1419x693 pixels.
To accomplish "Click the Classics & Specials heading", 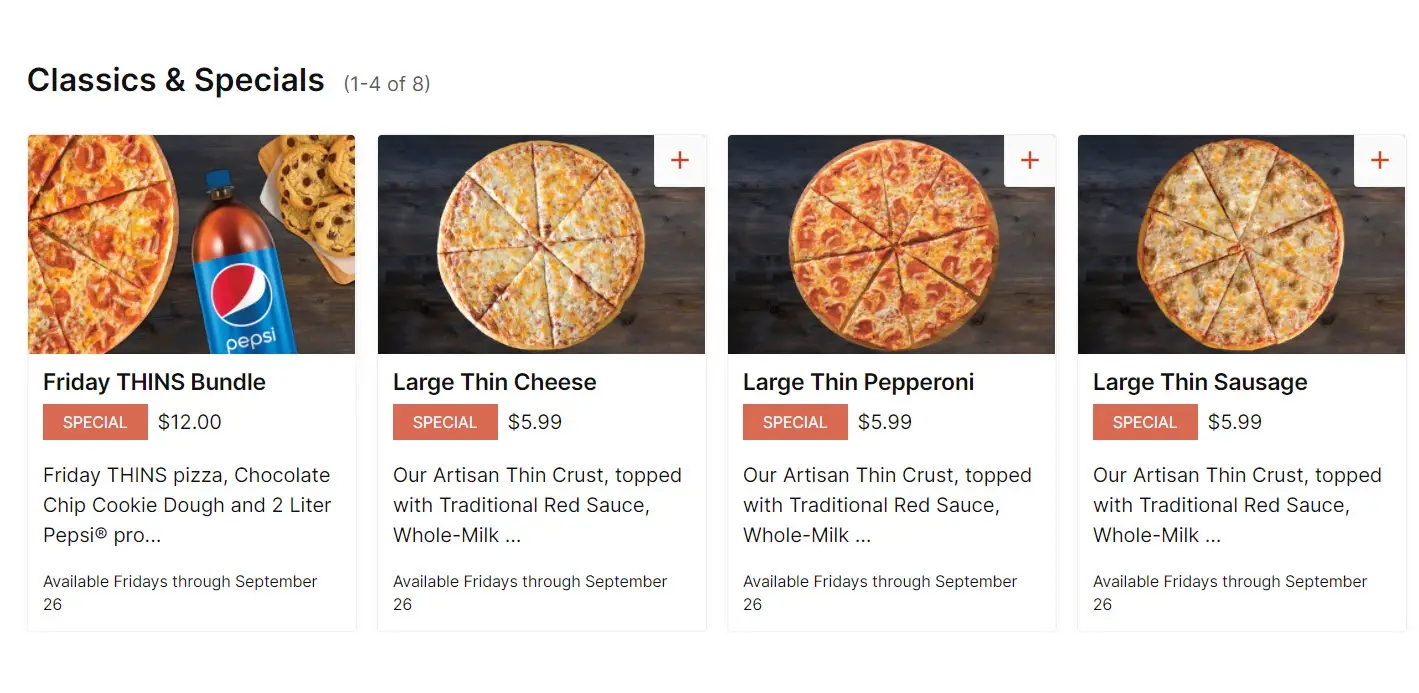I will click(x=176, y=79).
